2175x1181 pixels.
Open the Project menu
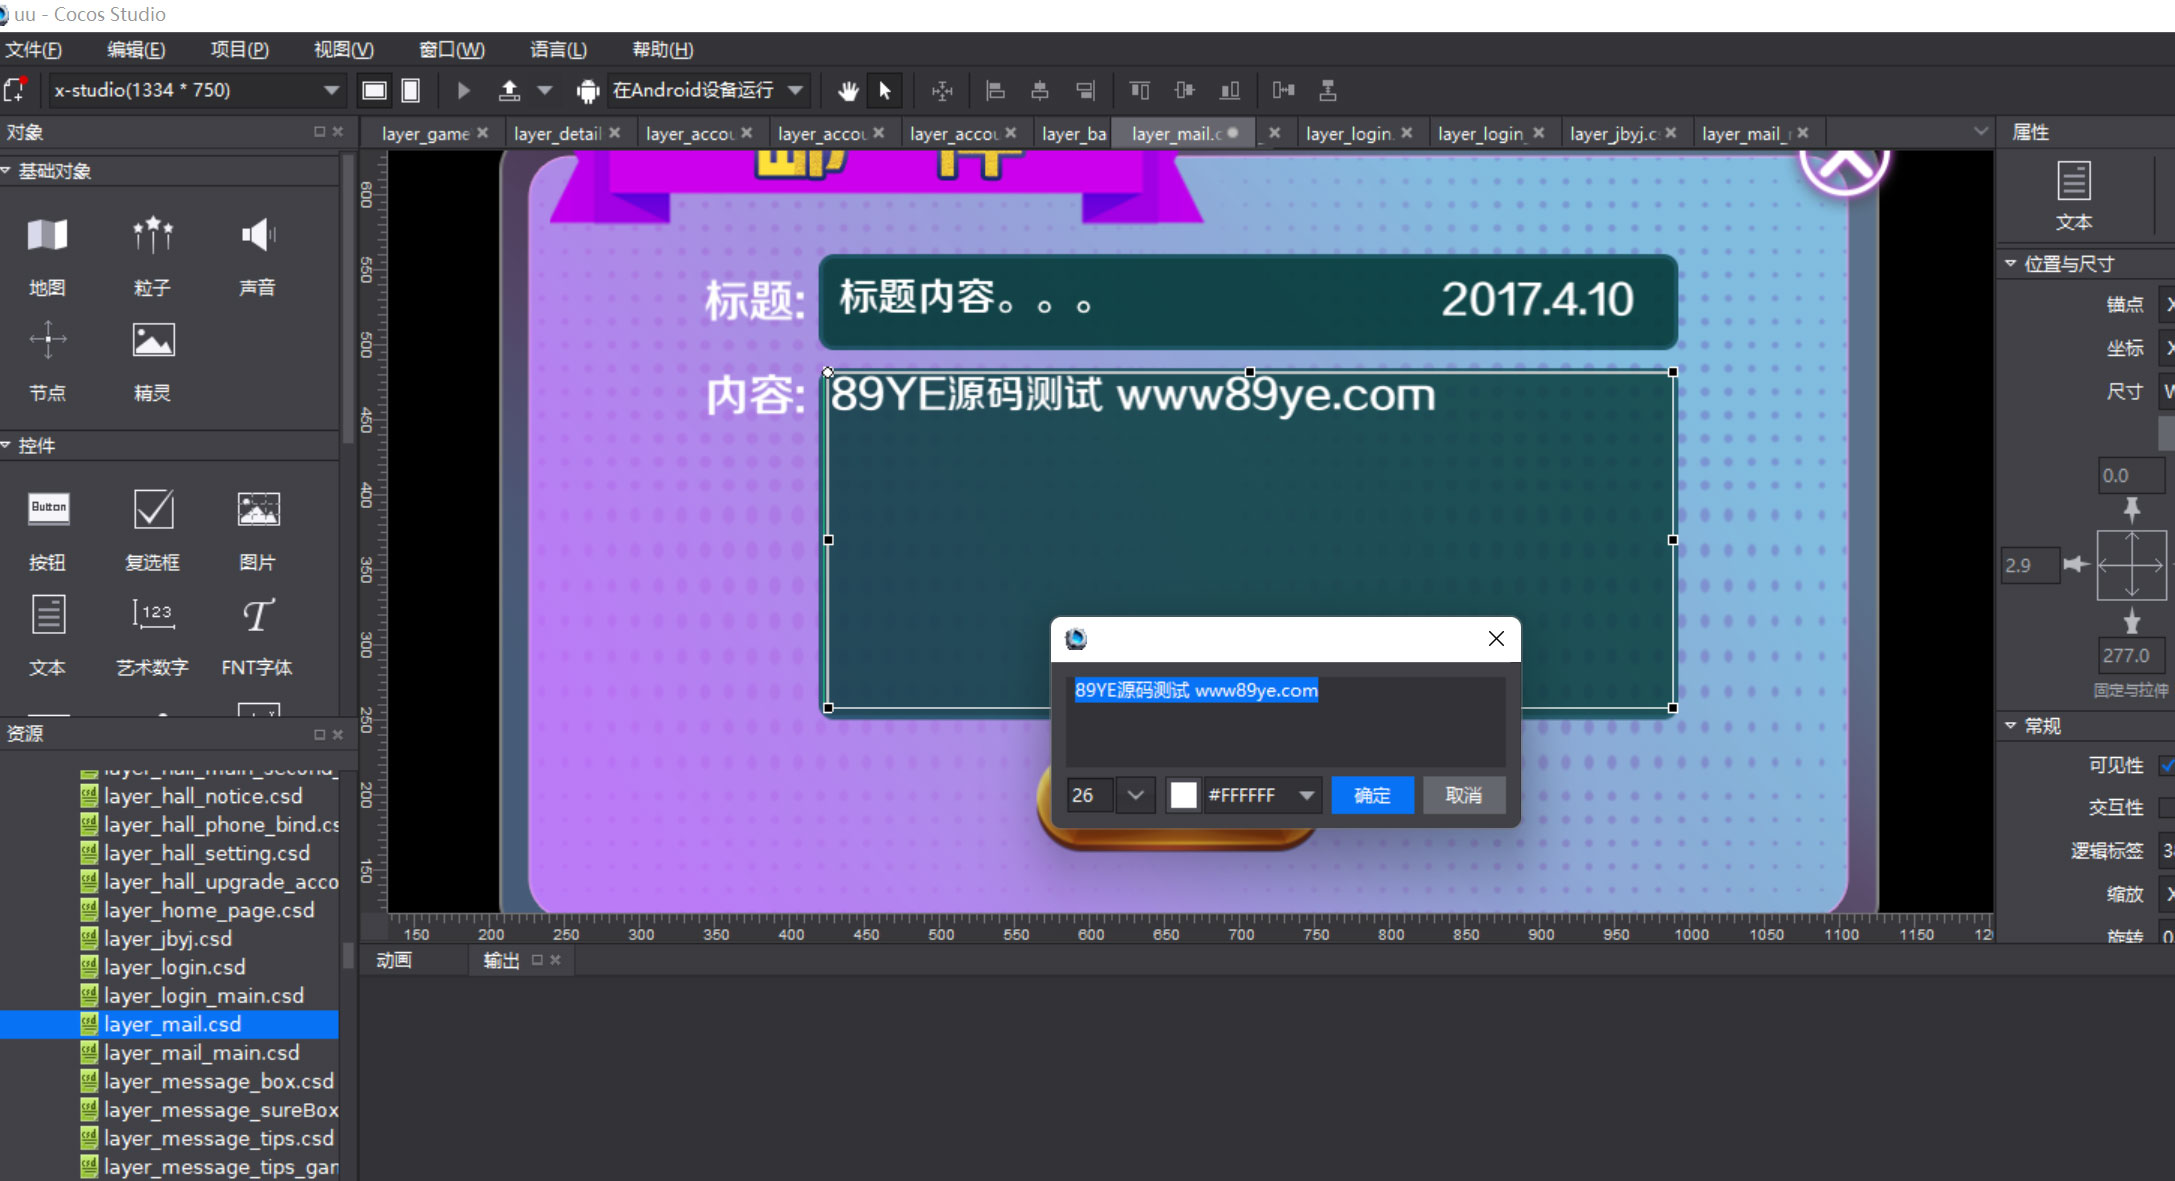239,49
